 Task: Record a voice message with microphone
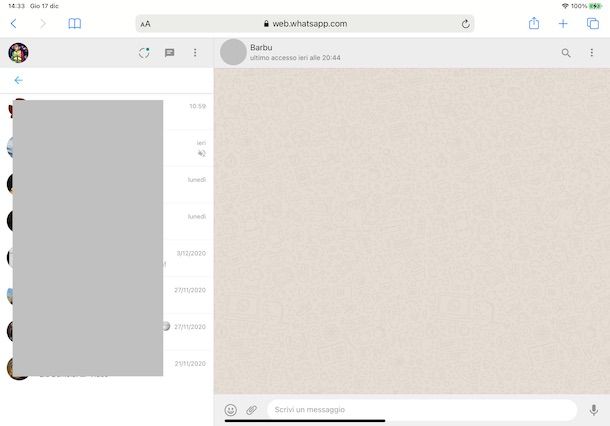pyautogui.click(x=594, y=410)
